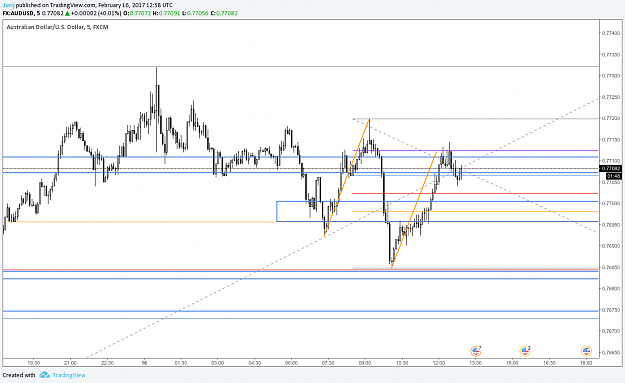The image size is (625, 383).
Task: Click the change value +0.00002 (+0.01%)
Action: pos(96,13)
